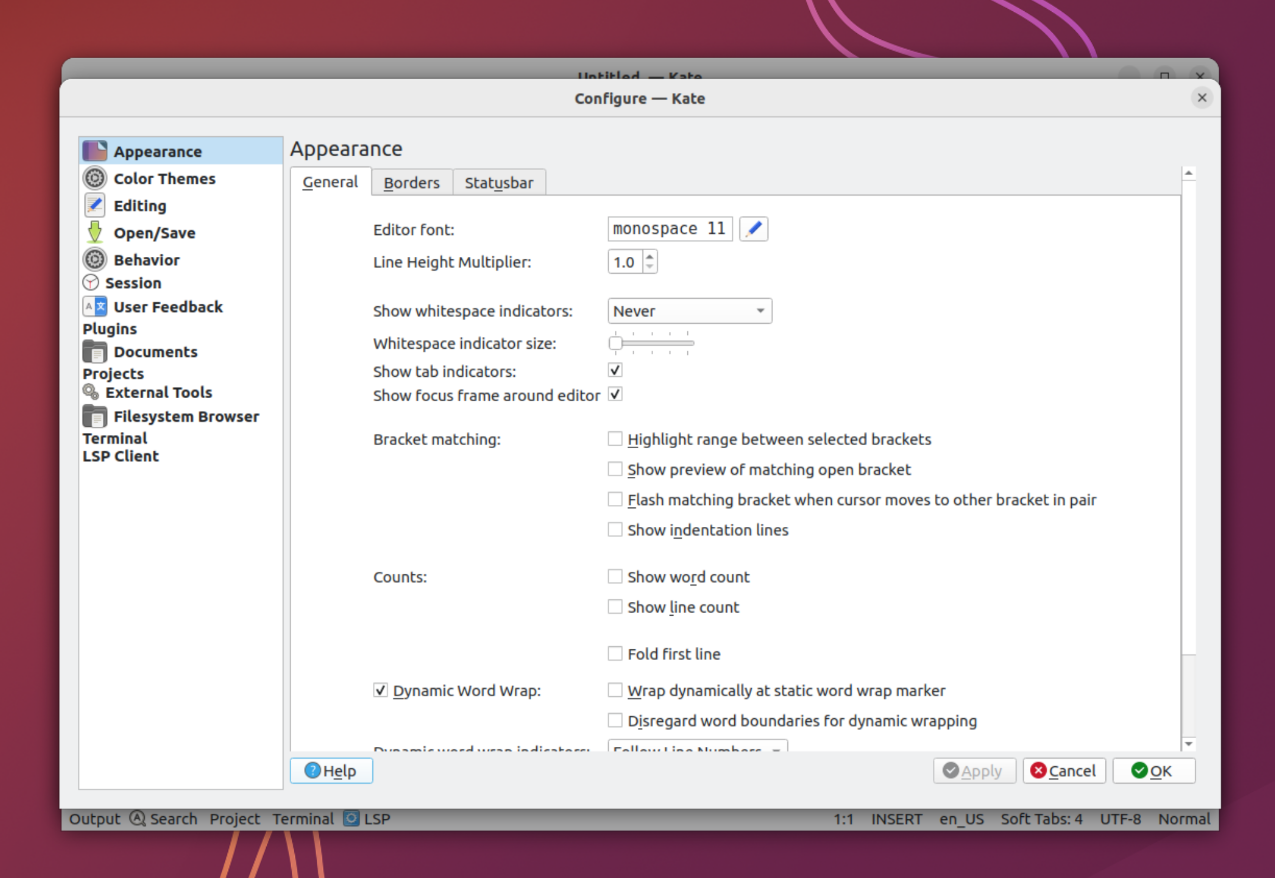Enable Show word count
Viewport: 1275px width, 878px height.
615,577
